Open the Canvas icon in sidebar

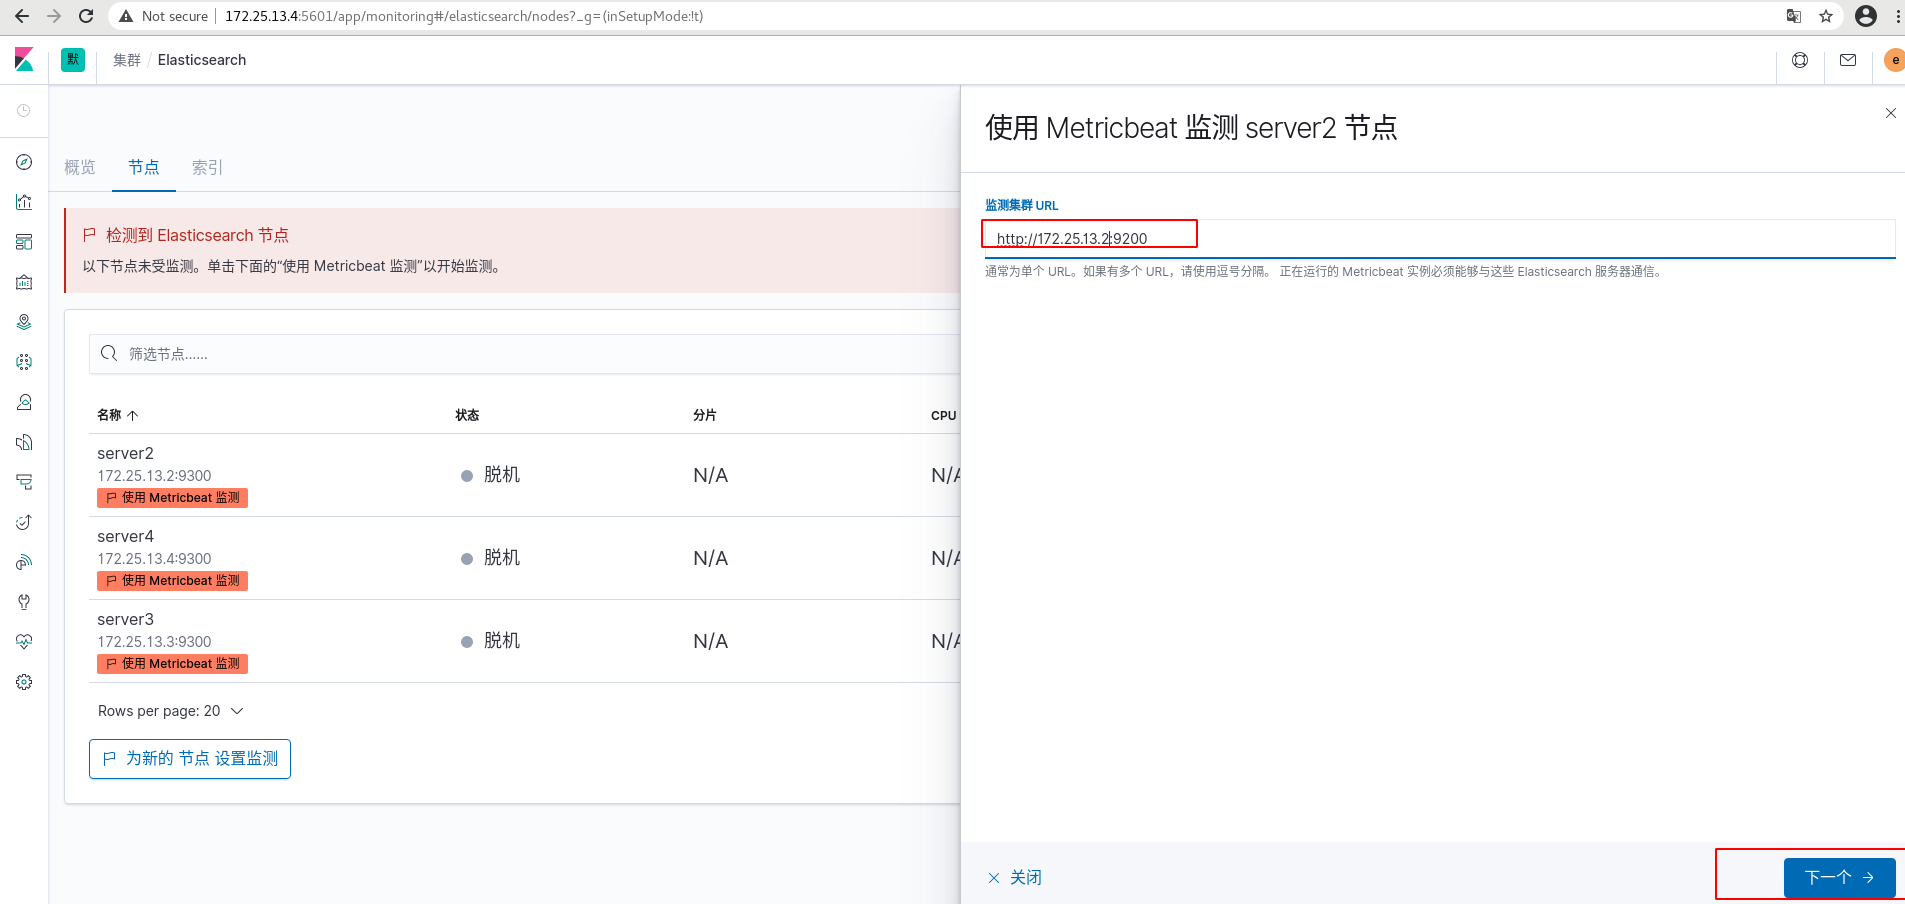[24, 282]
